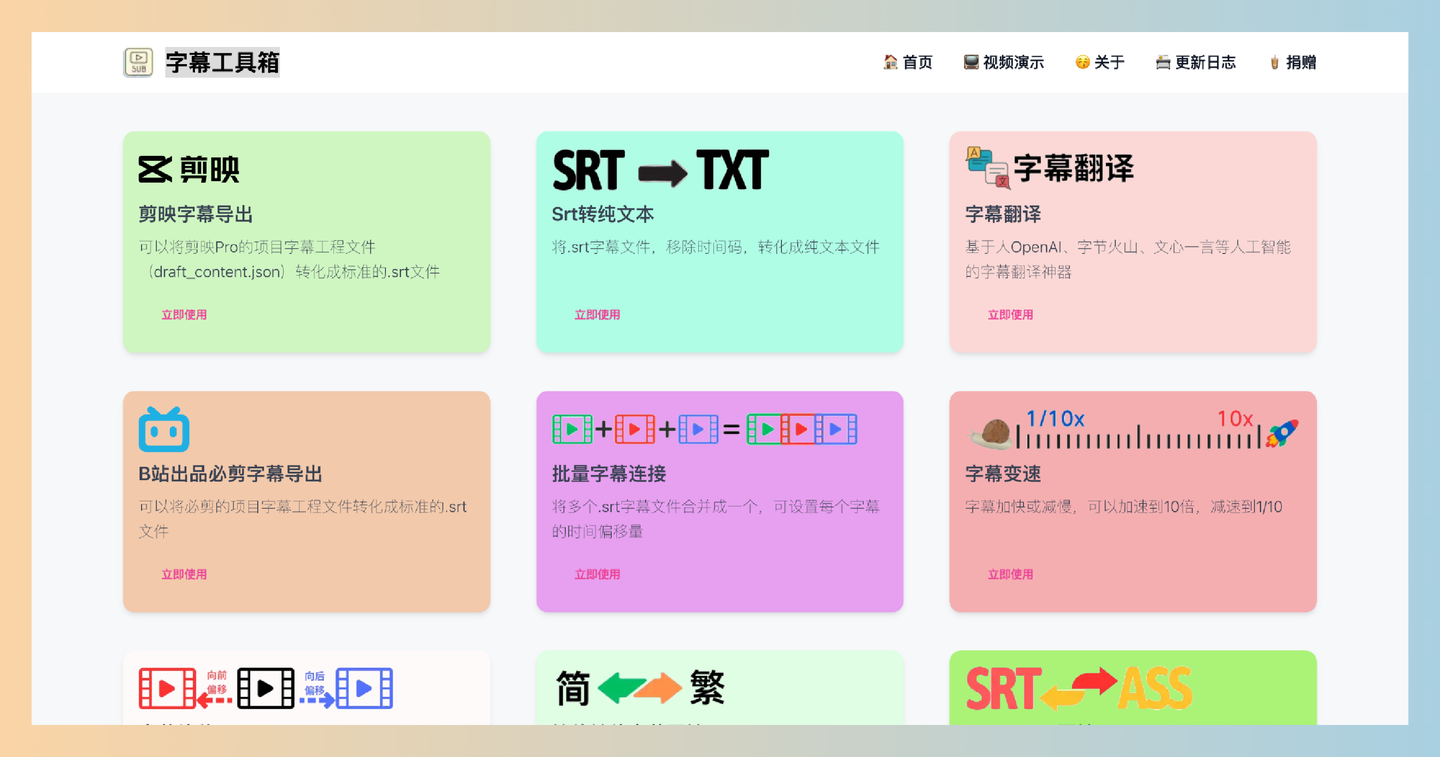Screen dimensions: 1440x757
Task: Click the Bilibili TV logo icon
Action: point(164,429)
